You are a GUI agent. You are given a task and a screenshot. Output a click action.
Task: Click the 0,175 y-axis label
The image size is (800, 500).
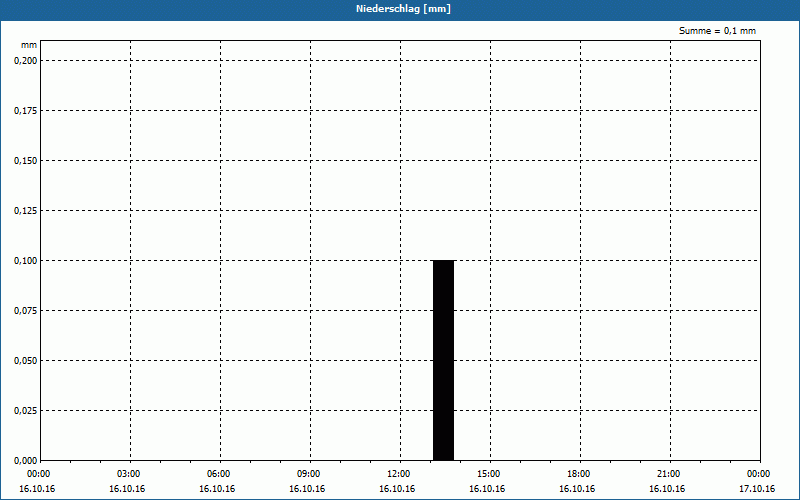click(26, 111)
